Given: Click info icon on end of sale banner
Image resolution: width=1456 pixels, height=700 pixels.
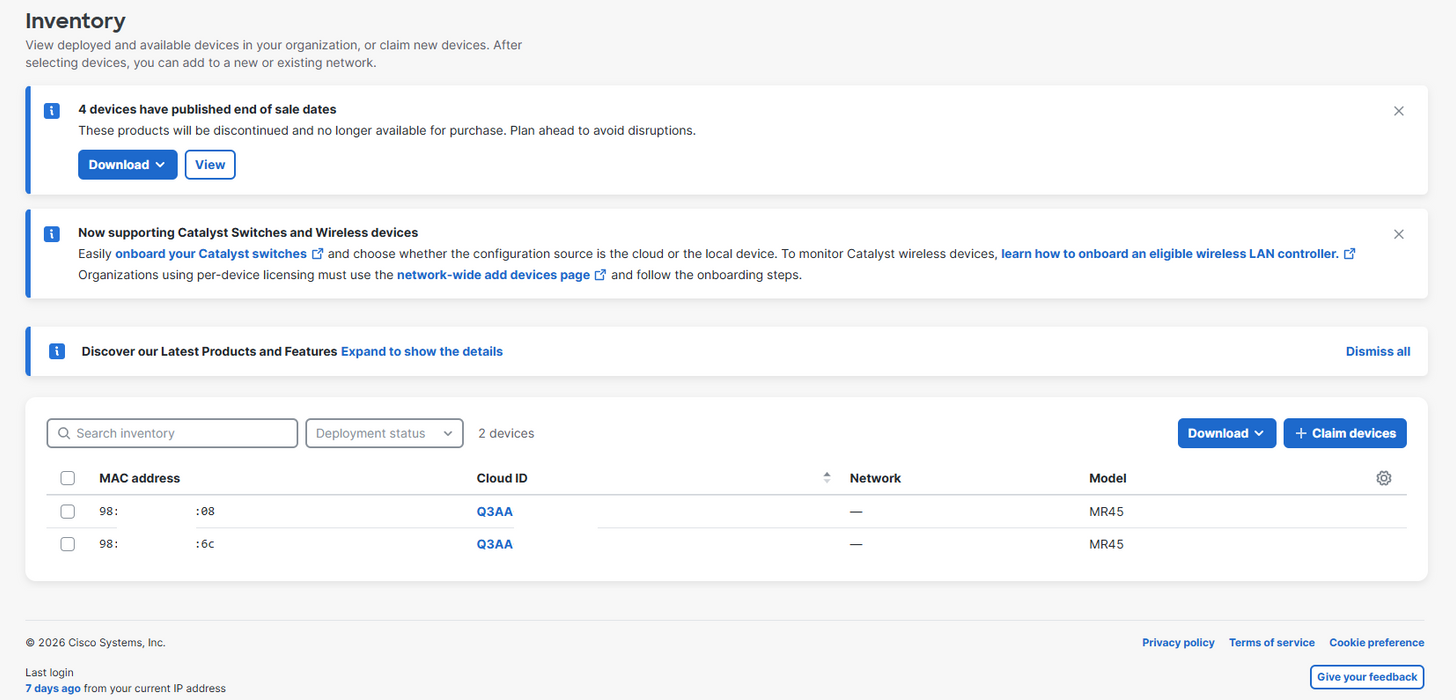Looking at the screenshot, I should pos(52,111).
